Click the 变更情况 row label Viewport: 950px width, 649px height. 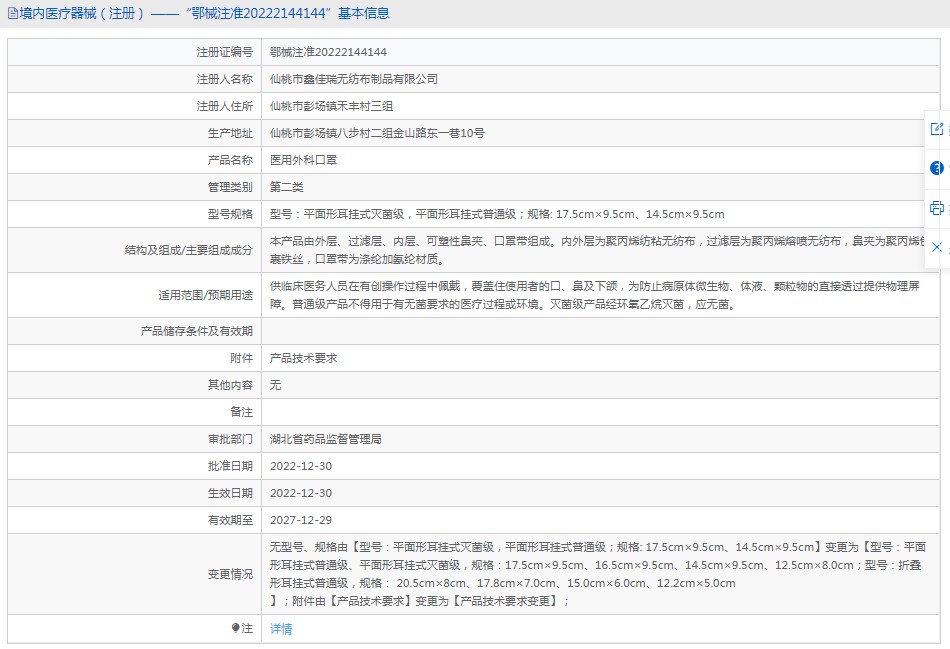(230, 574)
